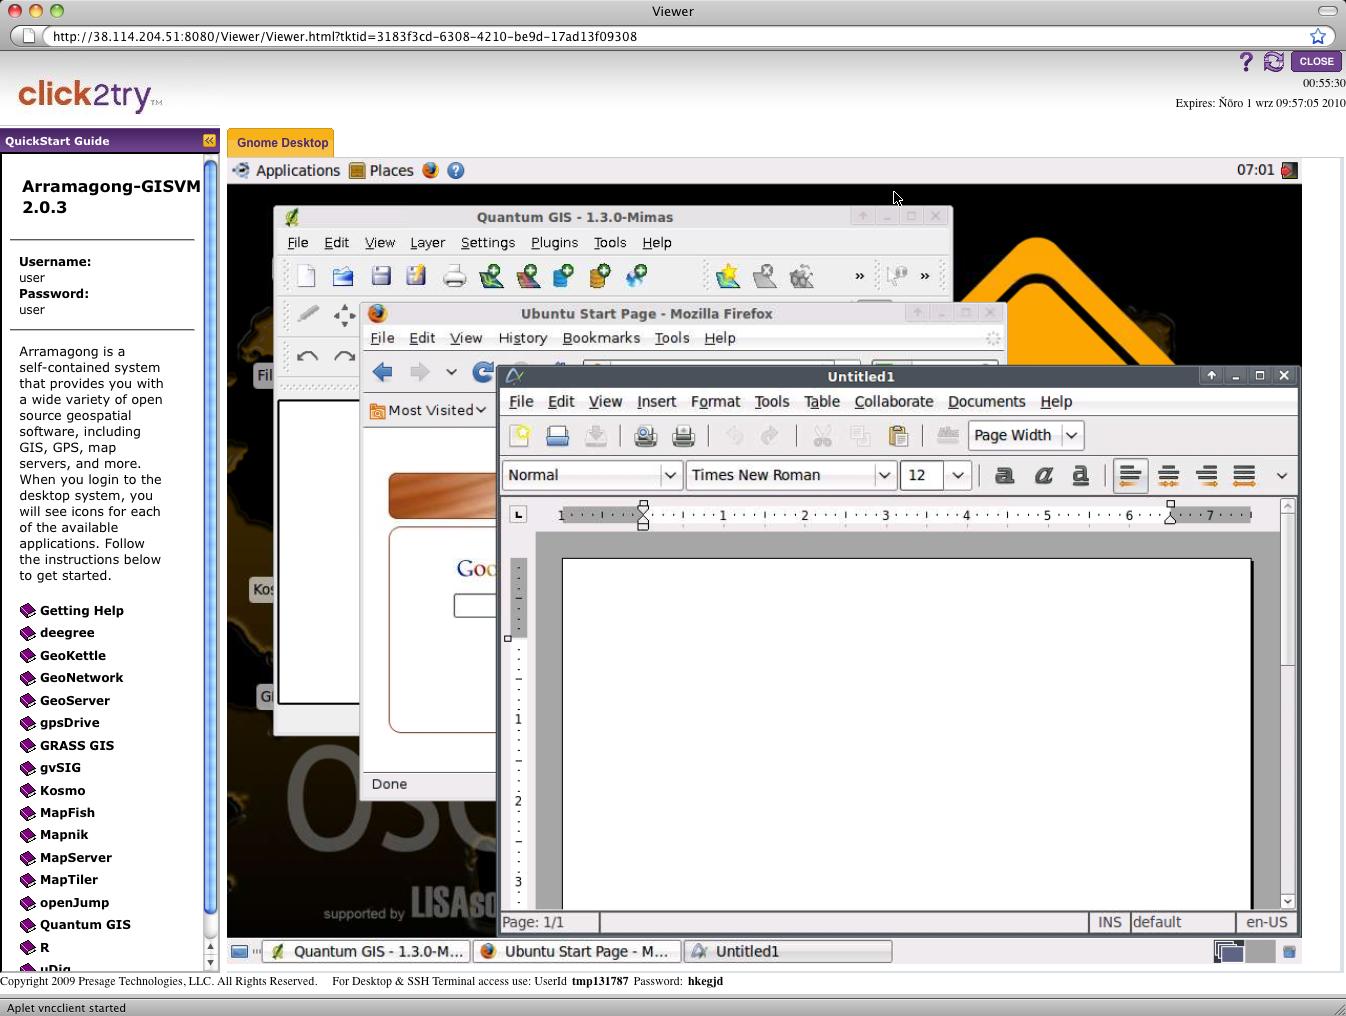Viewport: 1346px width, 1016px height.
Task: Open Gnome Applications menu
Action: (x=287, y=171)
